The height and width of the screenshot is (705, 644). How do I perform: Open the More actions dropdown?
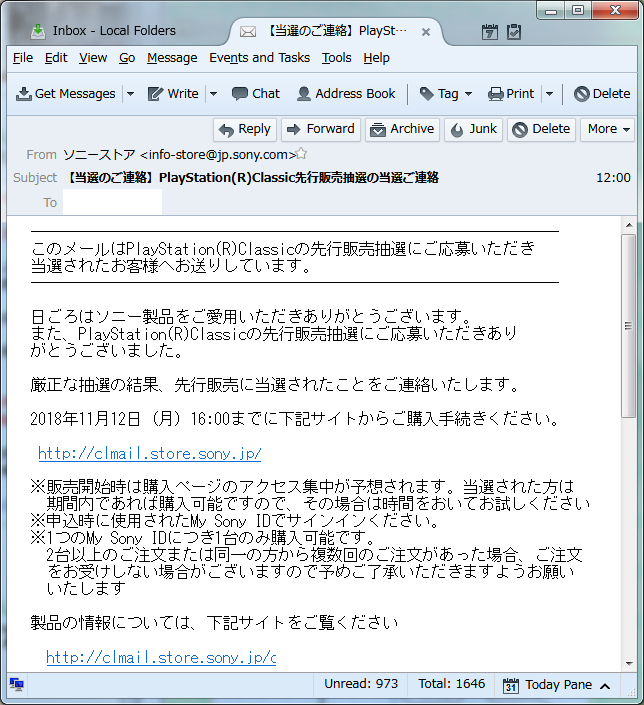[607, 129]
